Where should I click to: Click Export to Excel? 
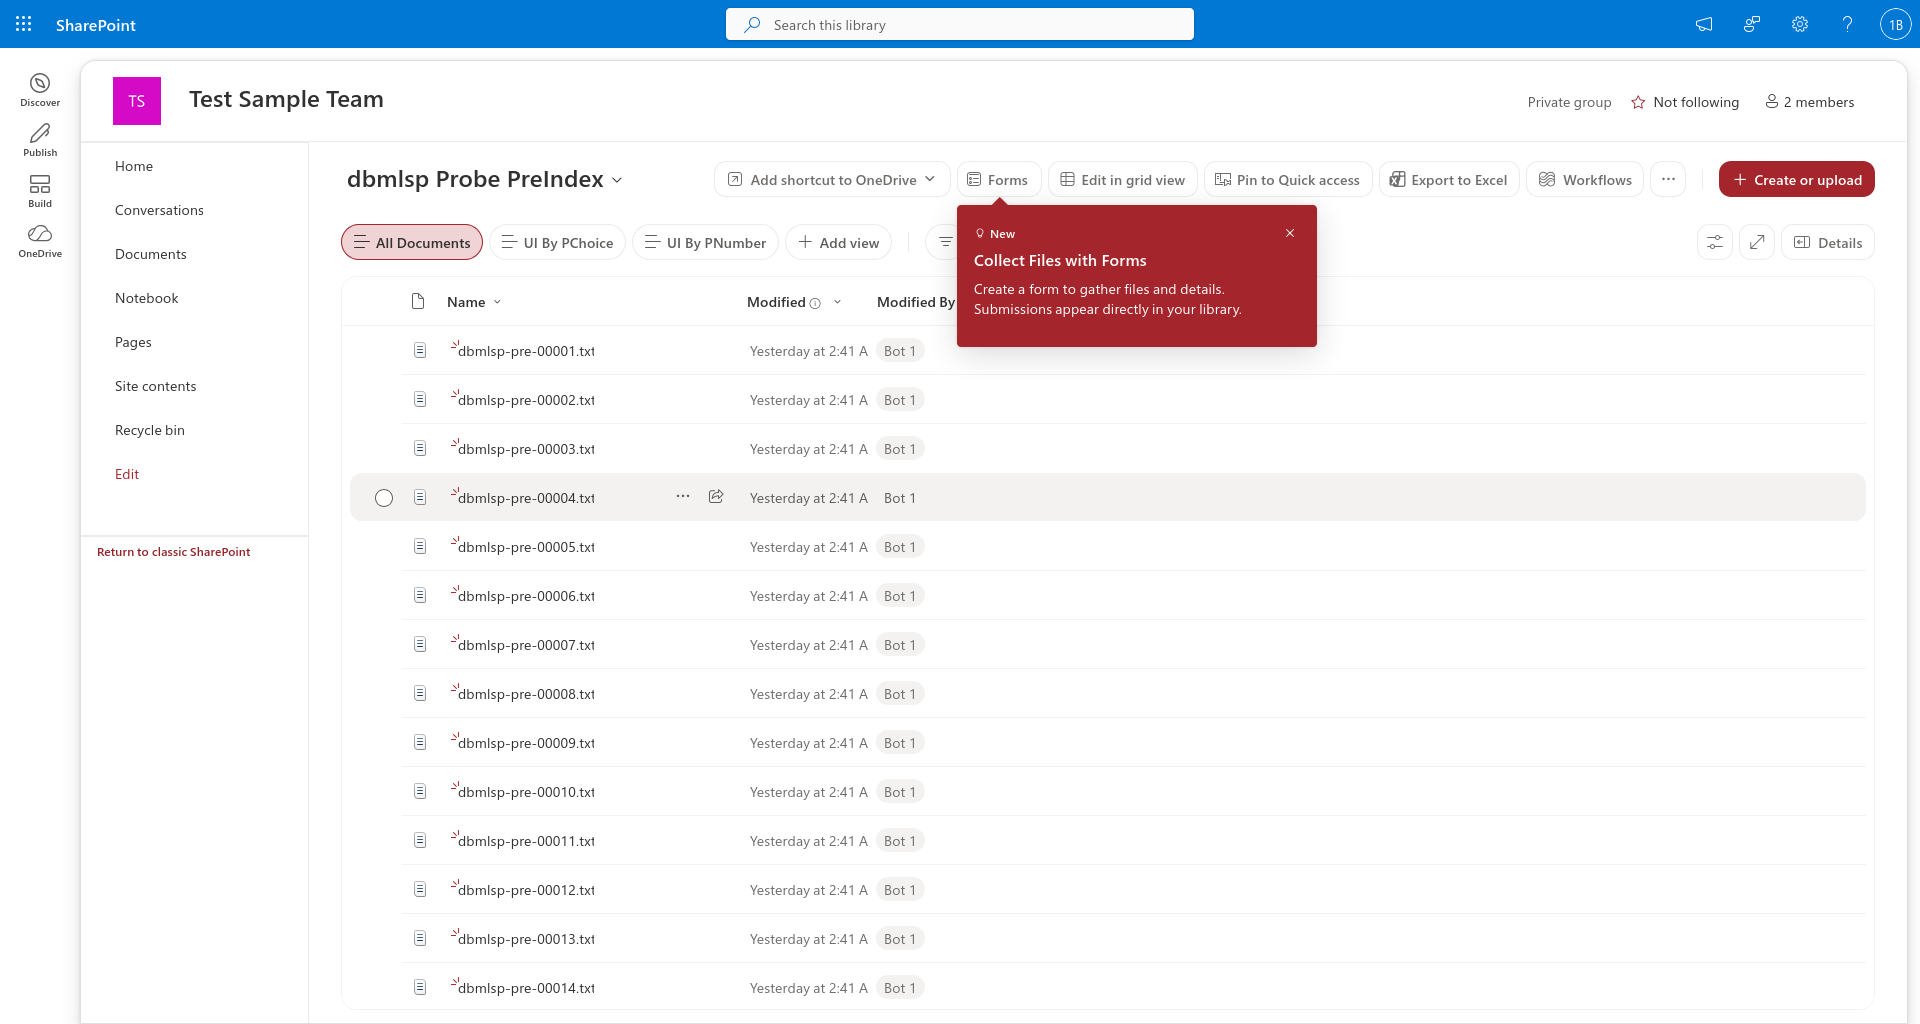coord(1449,179)
